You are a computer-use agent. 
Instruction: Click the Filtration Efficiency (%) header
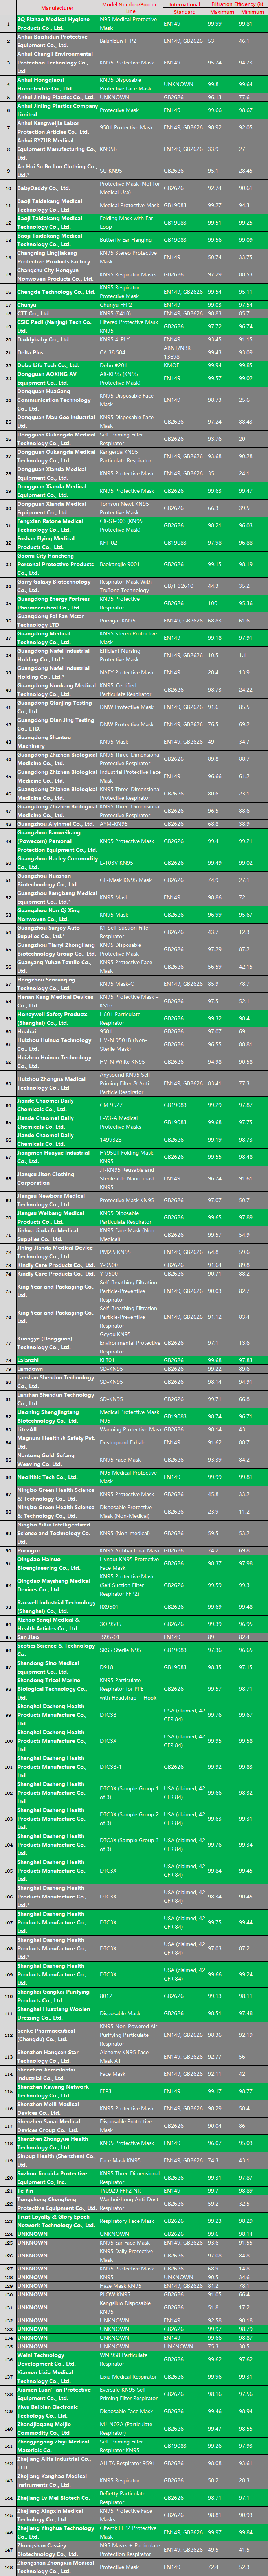tap(236, 4)
